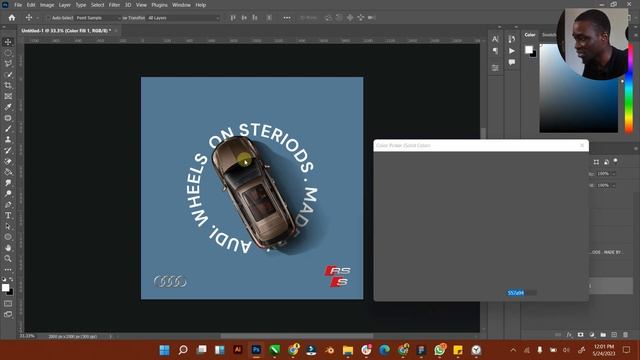
Task: Open the Layer menu
Action: (64, 5)
